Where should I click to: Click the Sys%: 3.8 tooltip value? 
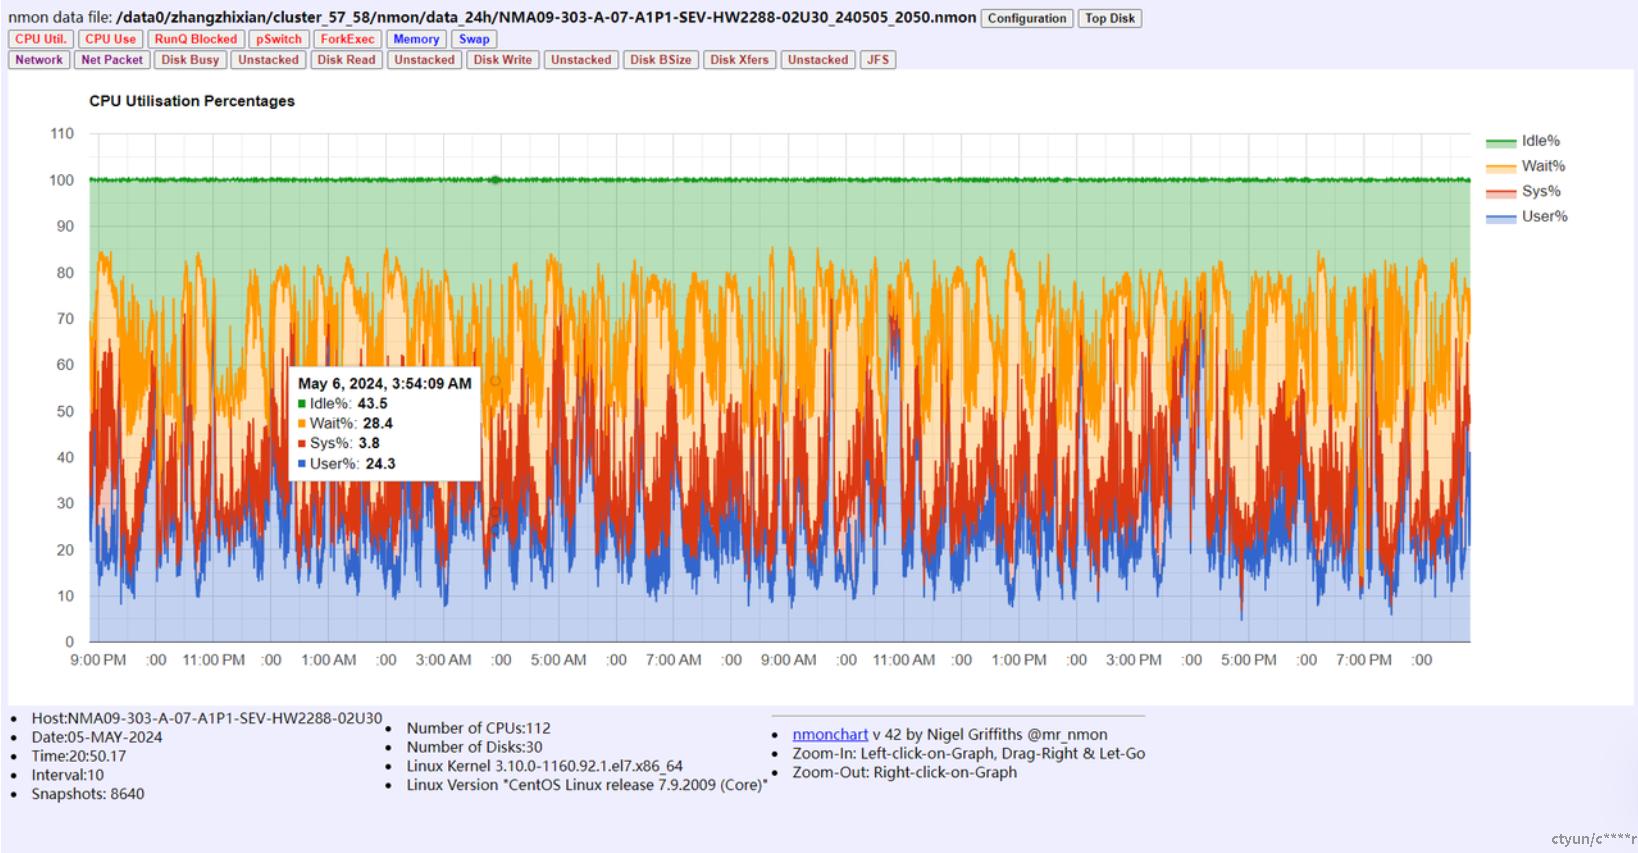[x=339, y=443]
